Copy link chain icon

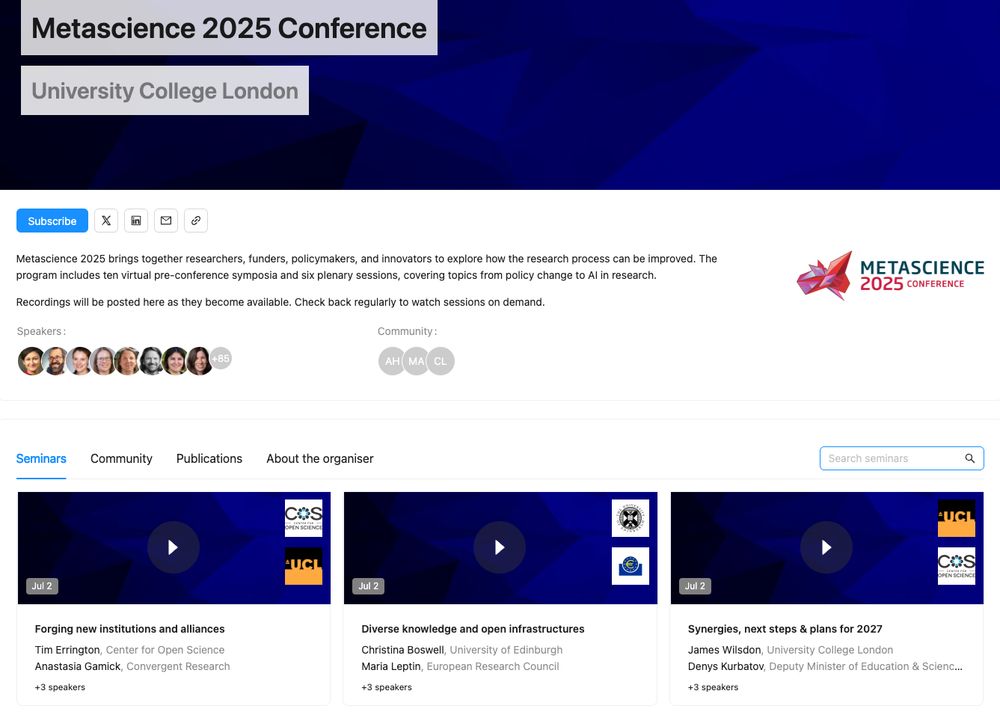196,221
